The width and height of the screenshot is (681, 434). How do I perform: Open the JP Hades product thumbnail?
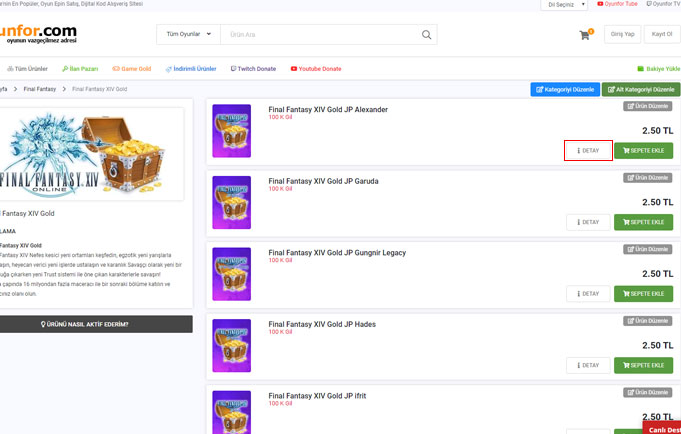(232, 346)
